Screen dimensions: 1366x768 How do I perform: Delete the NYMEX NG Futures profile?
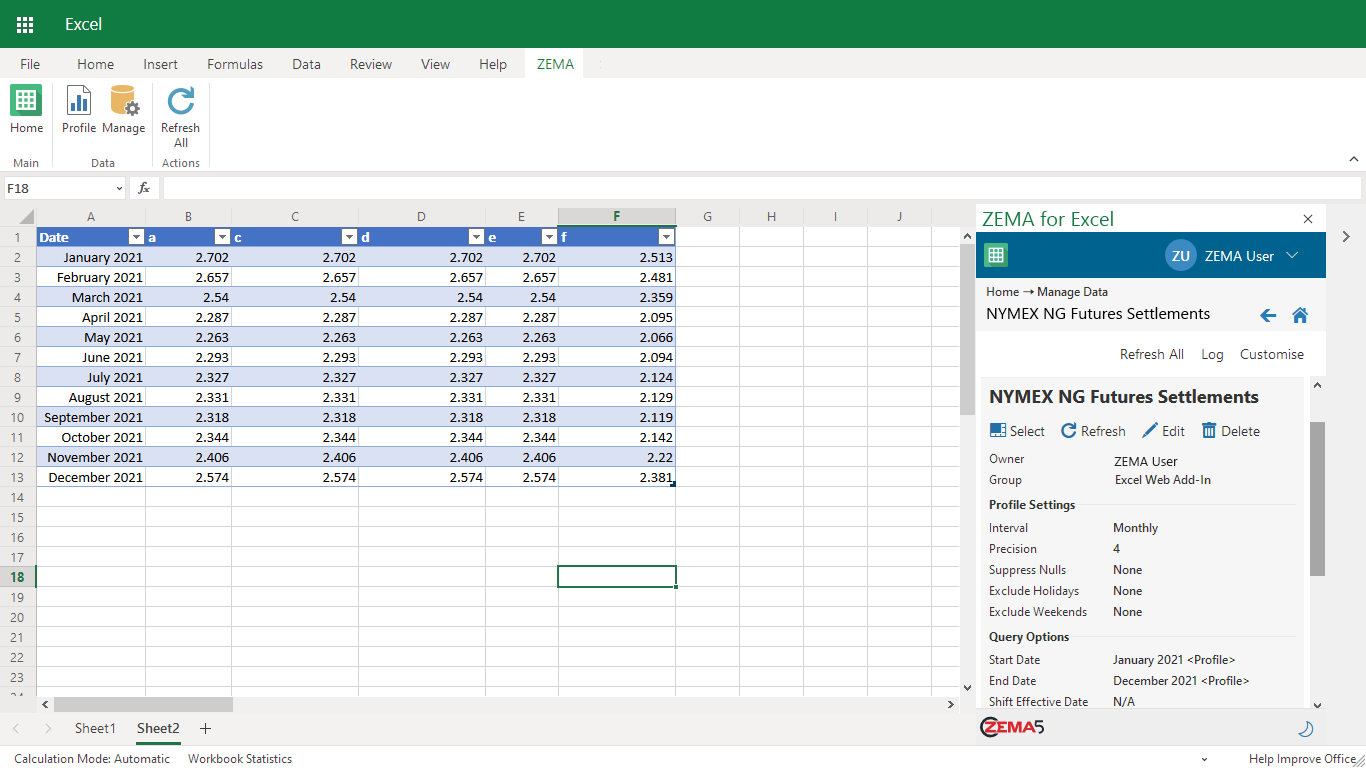point(1230,431)
